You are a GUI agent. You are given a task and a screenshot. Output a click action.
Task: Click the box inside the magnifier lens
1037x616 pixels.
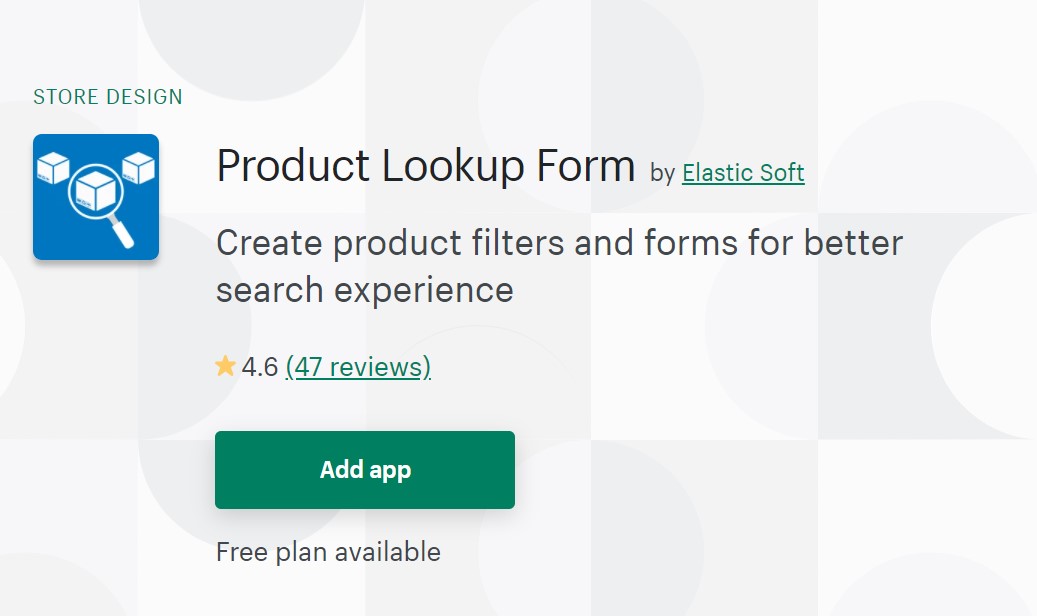(x=93, y=190)
